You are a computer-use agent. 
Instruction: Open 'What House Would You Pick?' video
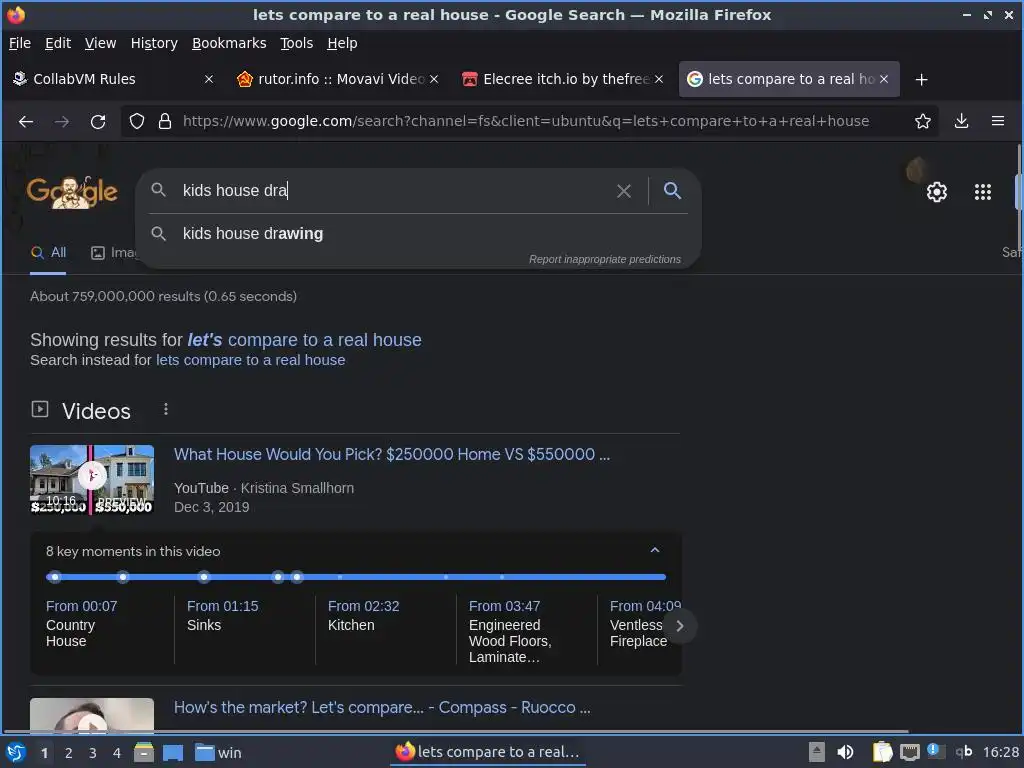(392, 455)
